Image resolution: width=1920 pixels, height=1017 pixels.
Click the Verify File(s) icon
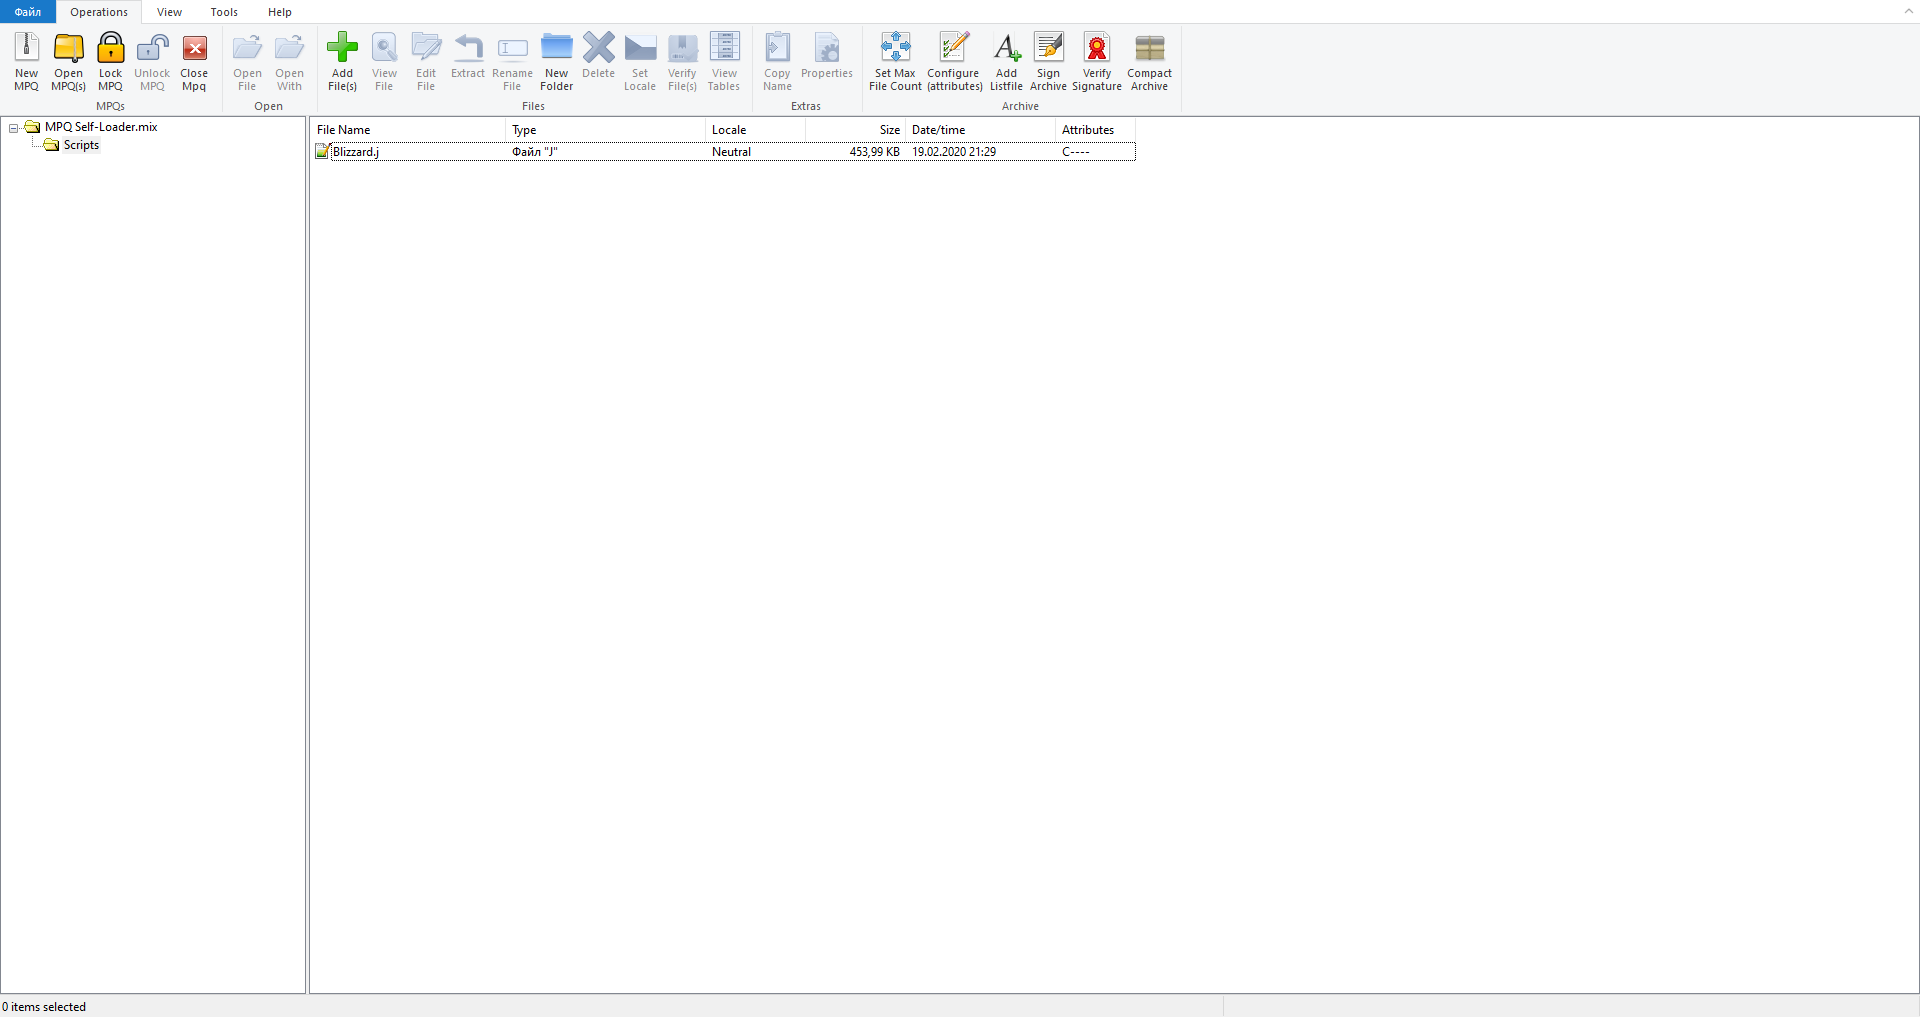(x=682, y=62)
